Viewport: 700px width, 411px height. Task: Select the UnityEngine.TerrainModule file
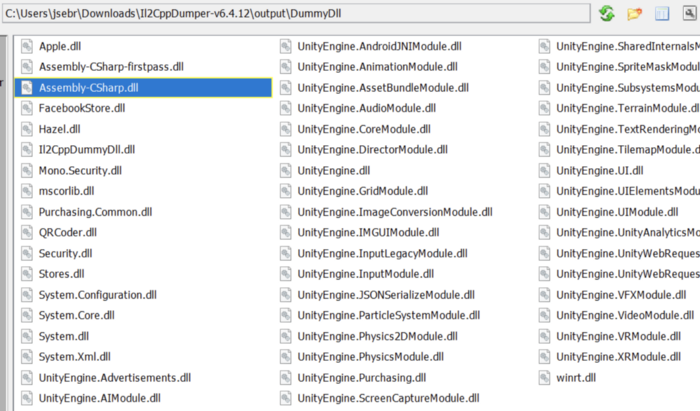point(628,108)
